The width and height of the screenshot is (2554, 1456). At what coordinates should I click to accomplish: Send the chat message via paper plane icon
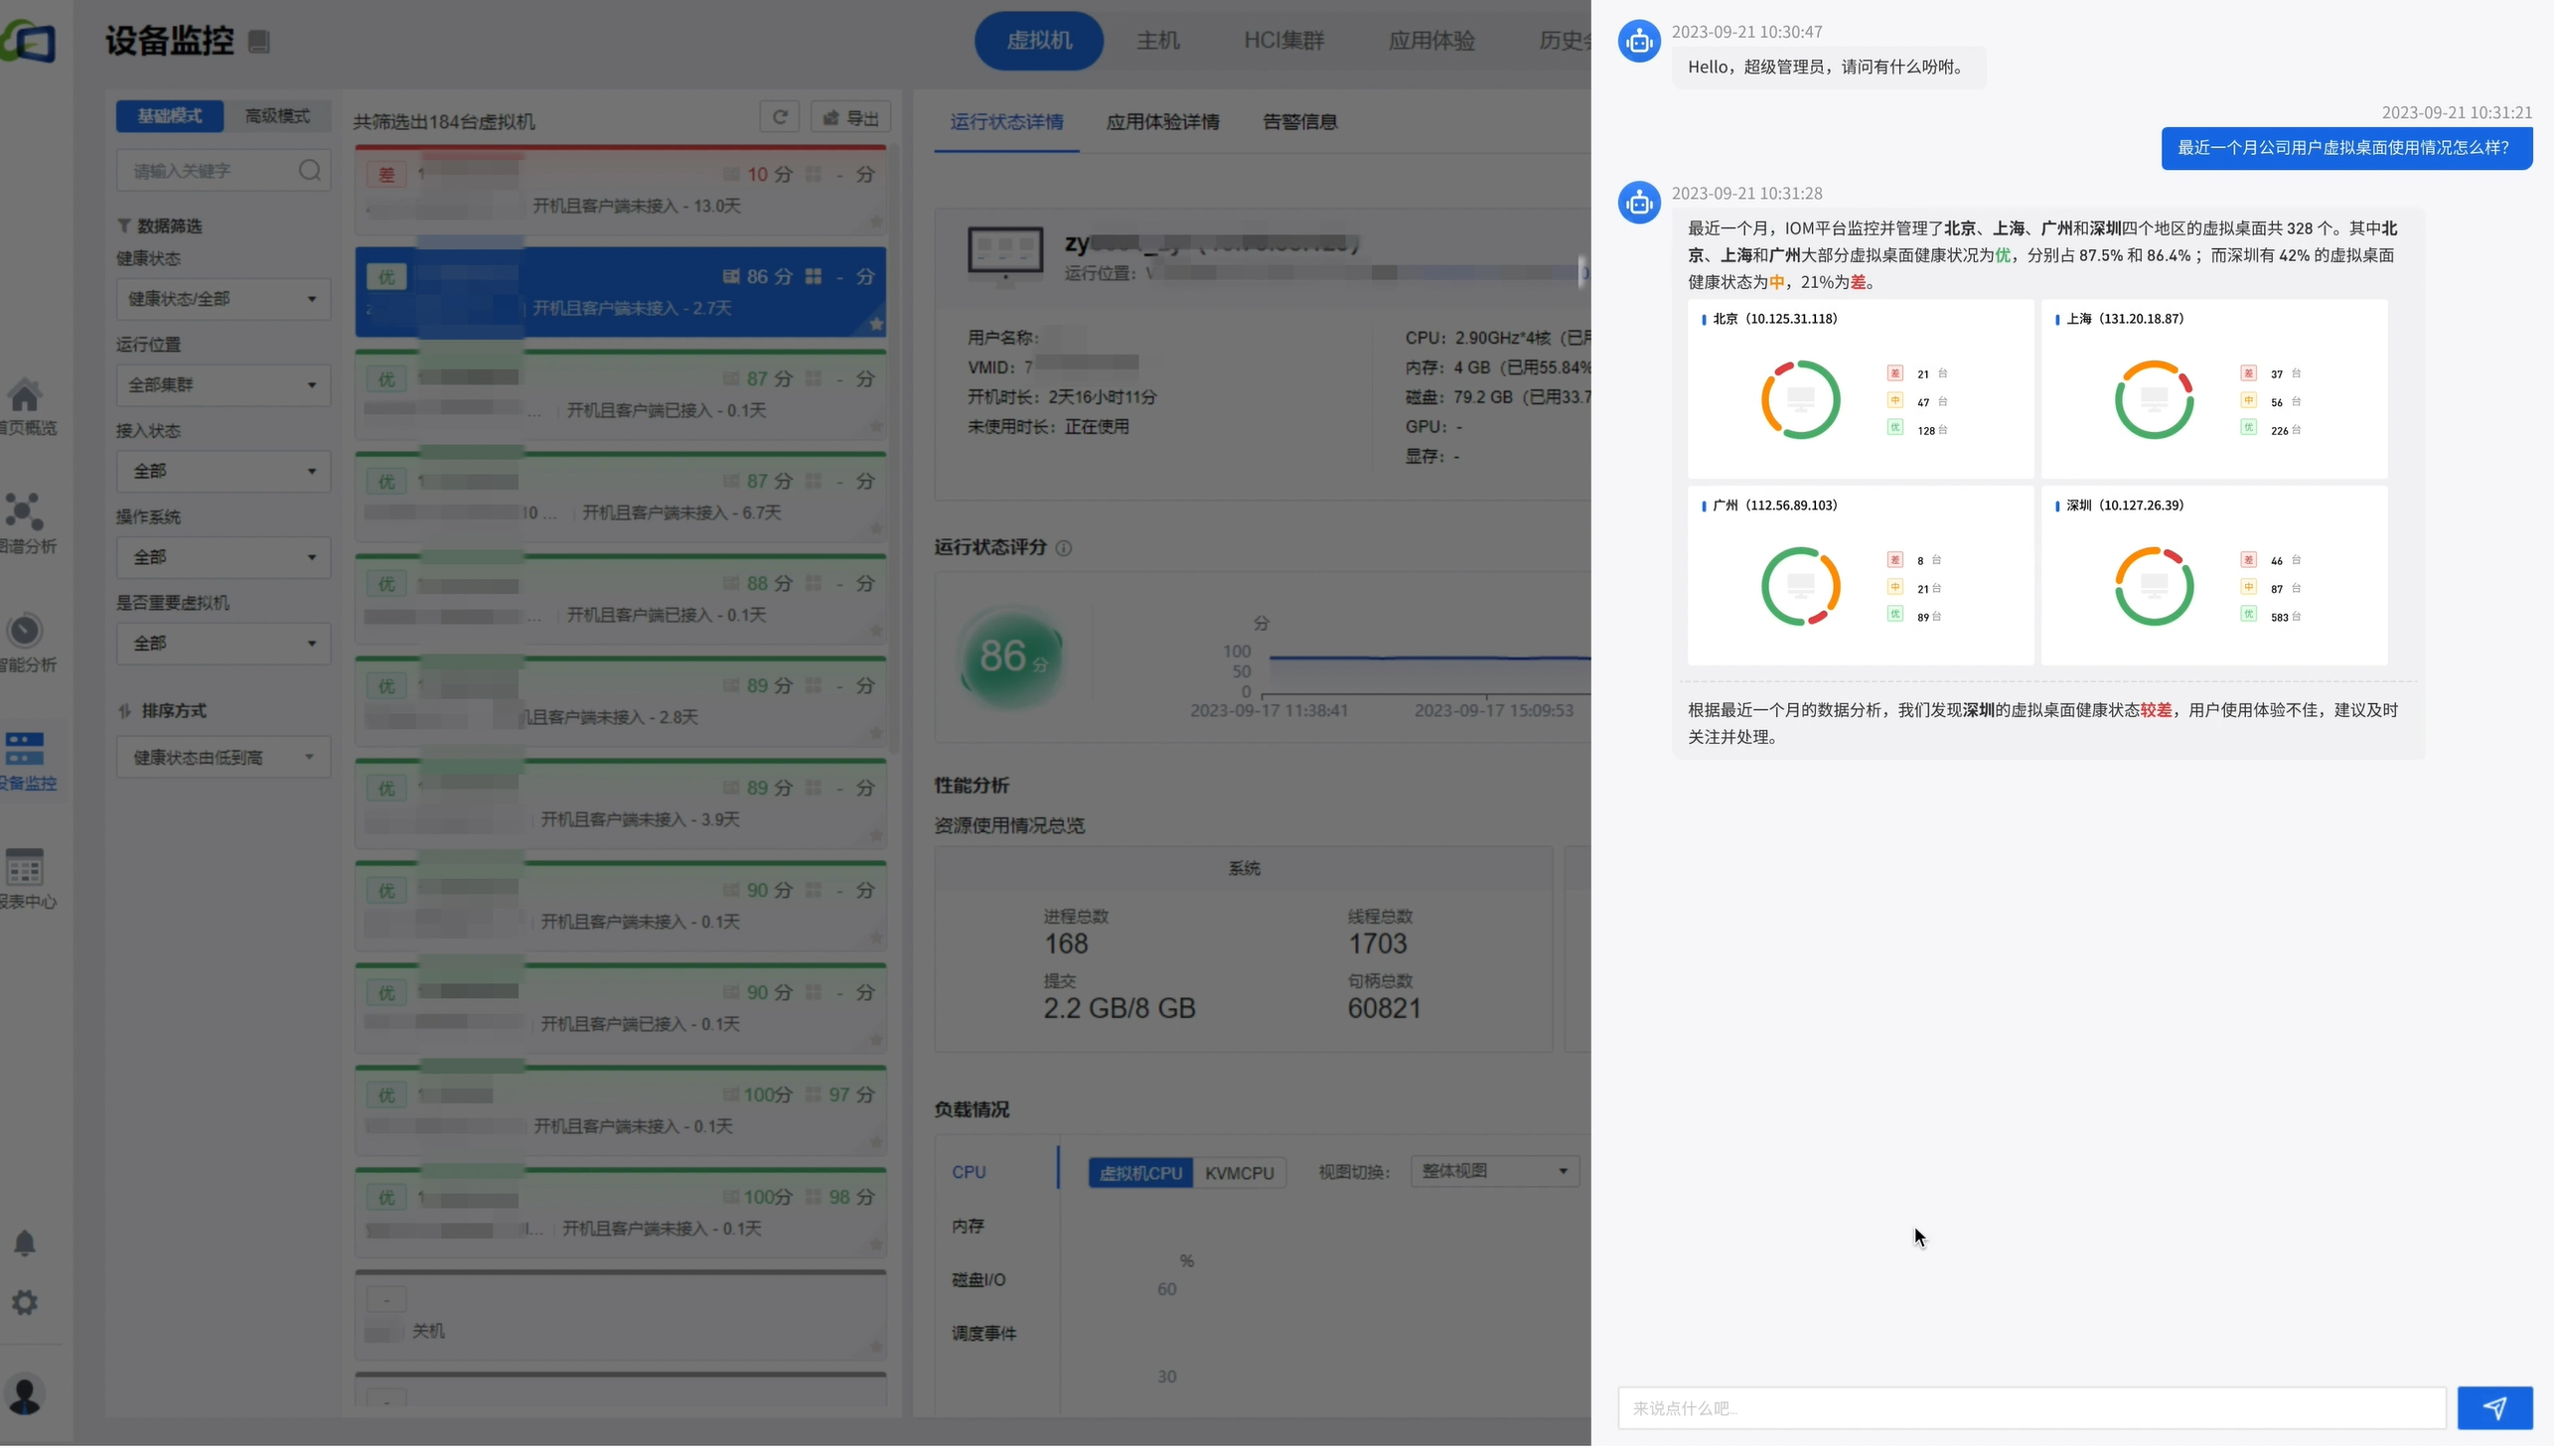point(2495,1407)
